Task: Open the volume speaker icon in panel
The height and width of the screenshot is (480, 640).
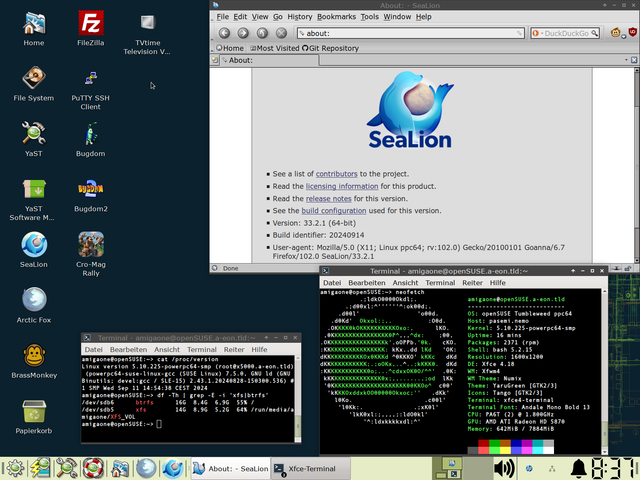Action: point(504,468)
